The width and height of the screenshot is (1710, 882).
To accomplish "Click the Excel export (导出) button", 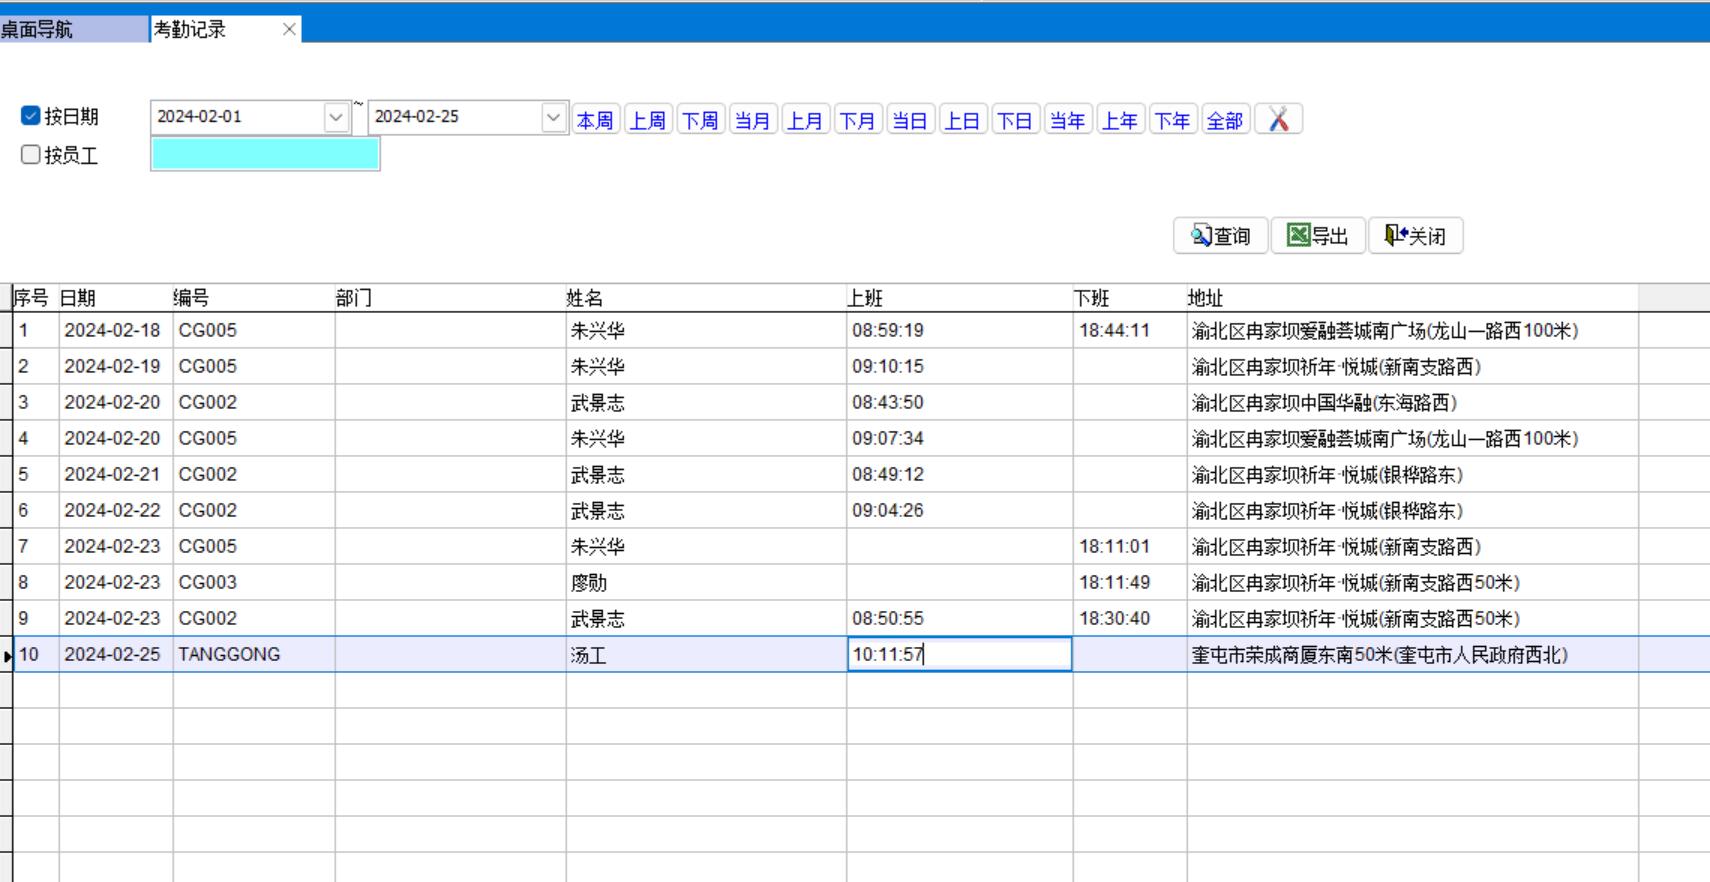I will (x=1317, y=236).
